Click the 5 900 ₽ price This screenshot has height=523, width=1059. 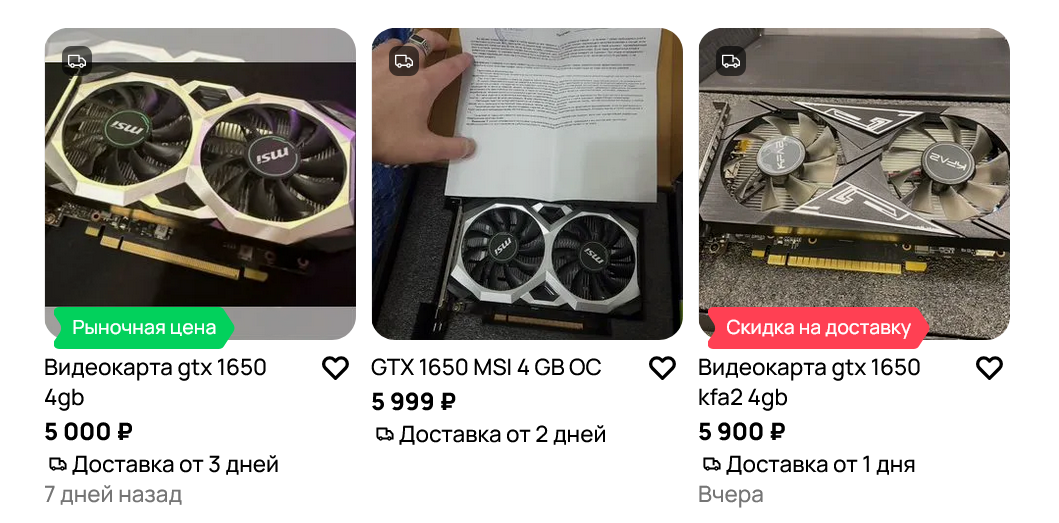[742, 431]
